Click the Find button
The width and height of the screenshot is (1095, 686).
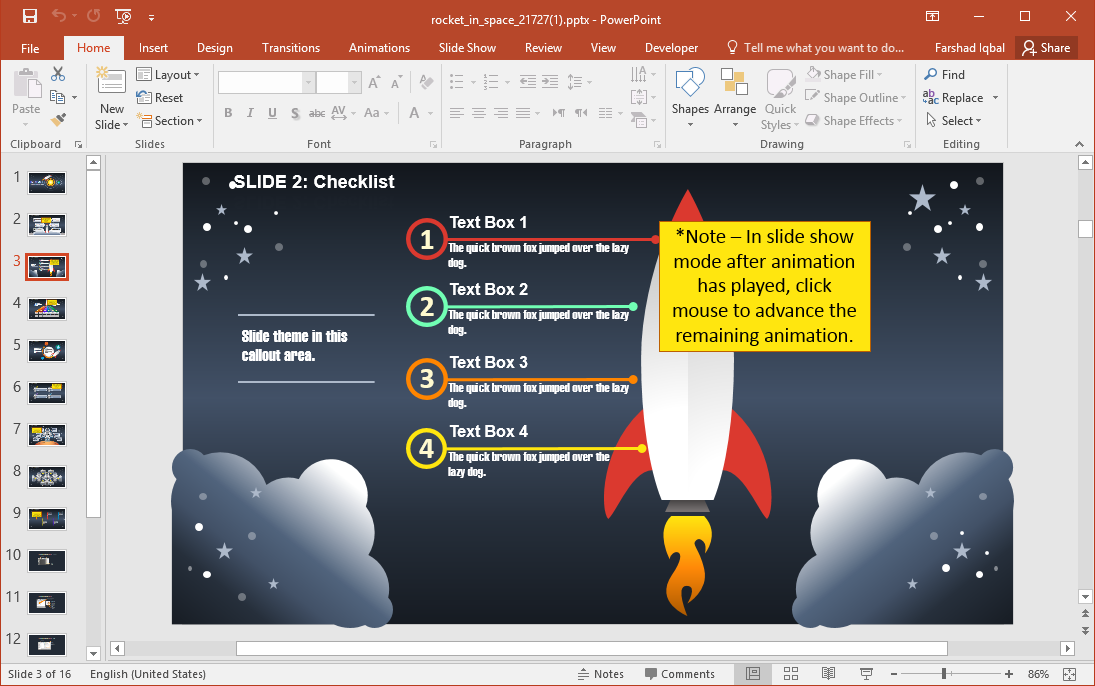click(945, 75)
